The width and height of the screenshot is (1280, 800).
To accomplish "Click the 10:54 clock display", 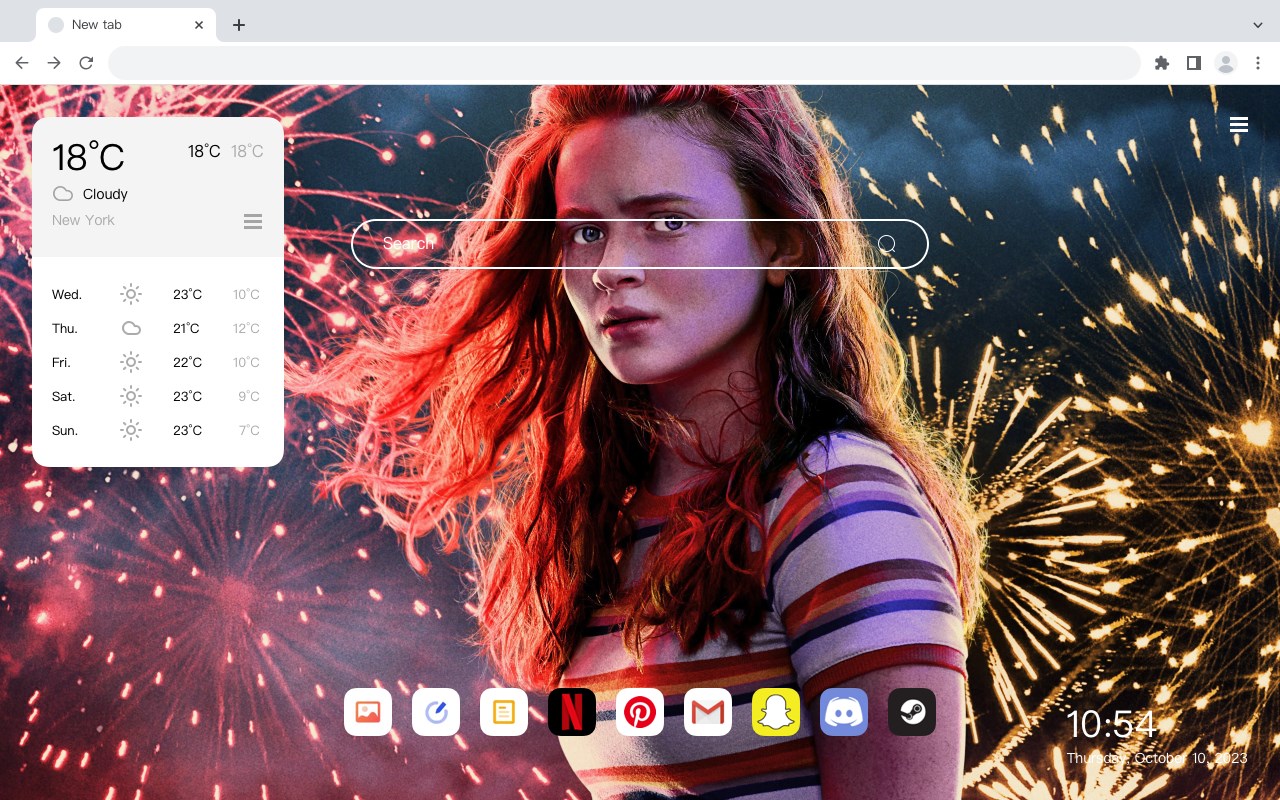I will (x=1110, y=724).
